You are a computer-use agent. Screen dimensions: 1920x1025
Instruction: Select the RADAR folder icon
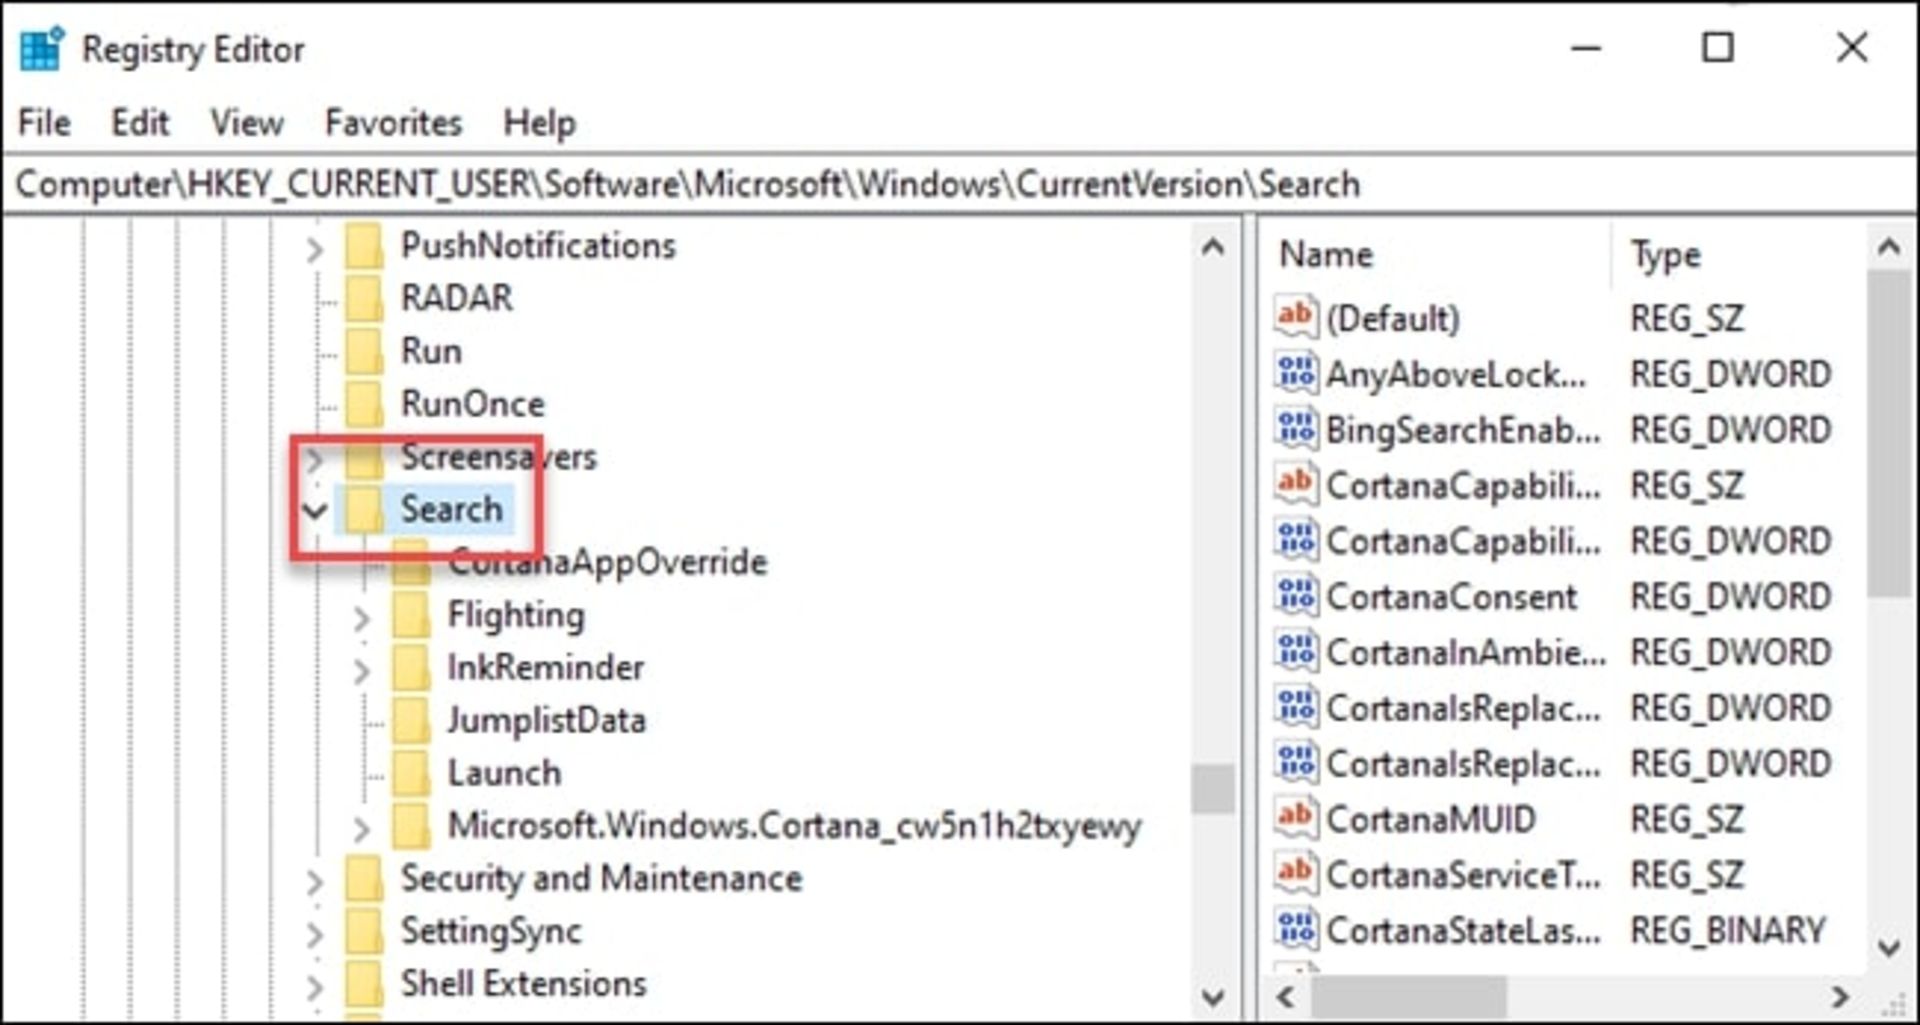tap(364, 298)
